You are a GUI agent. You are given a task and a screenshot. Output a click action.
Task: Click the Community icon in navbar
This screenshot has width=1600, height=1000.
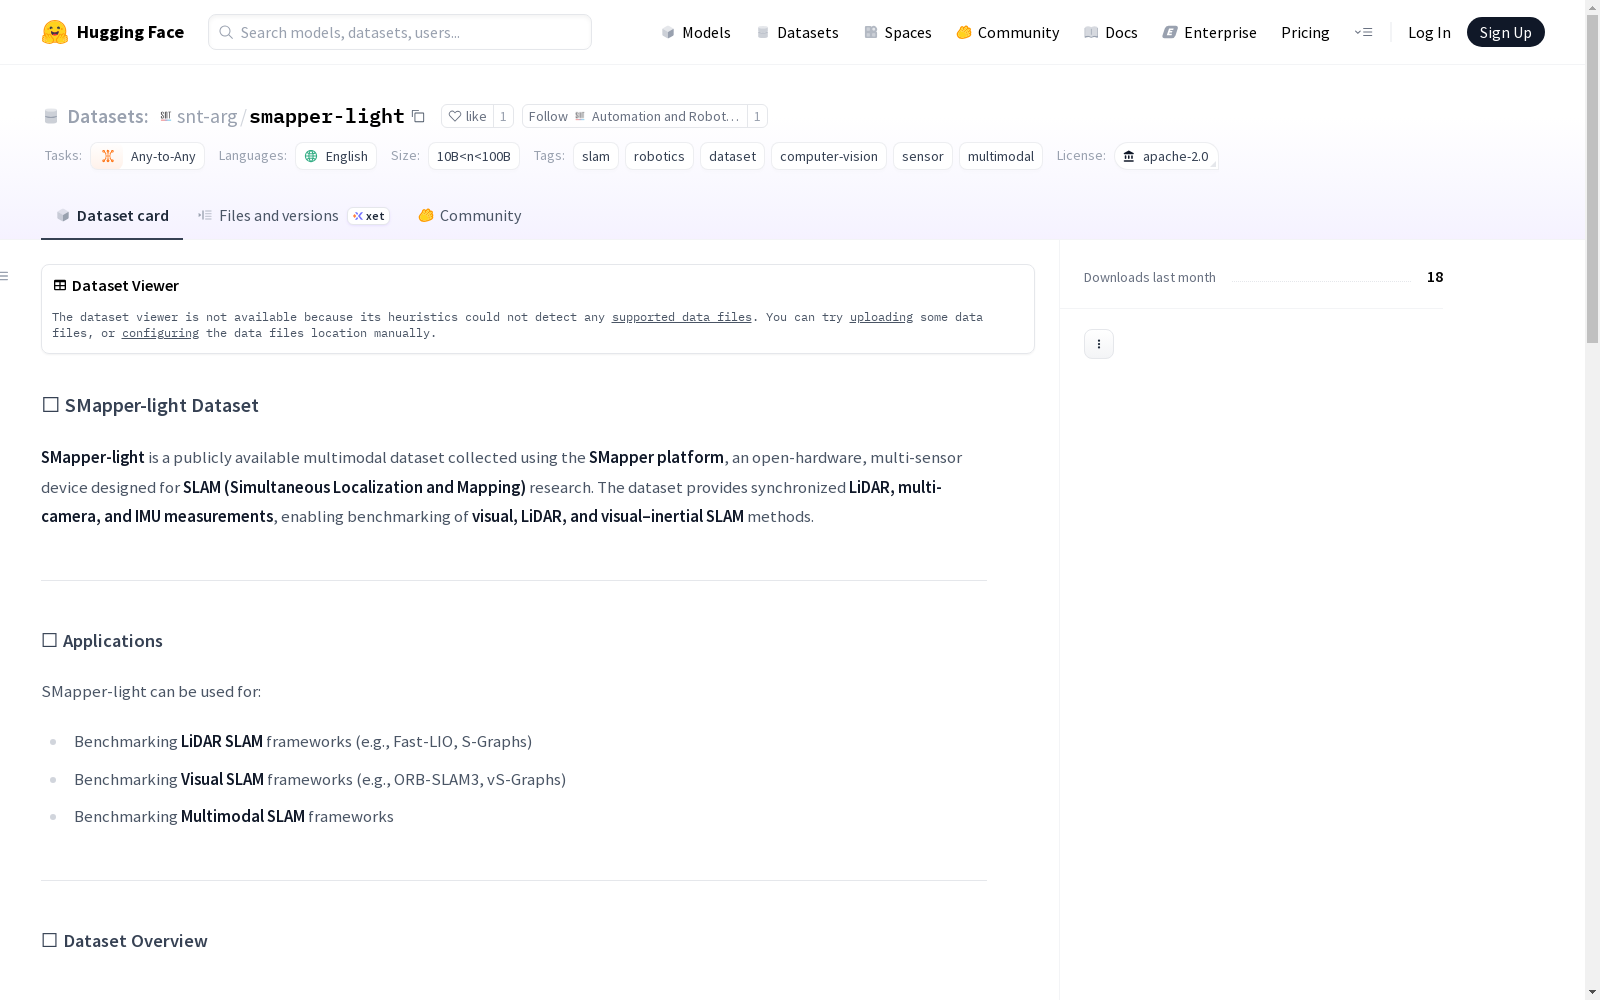[964, 32]
